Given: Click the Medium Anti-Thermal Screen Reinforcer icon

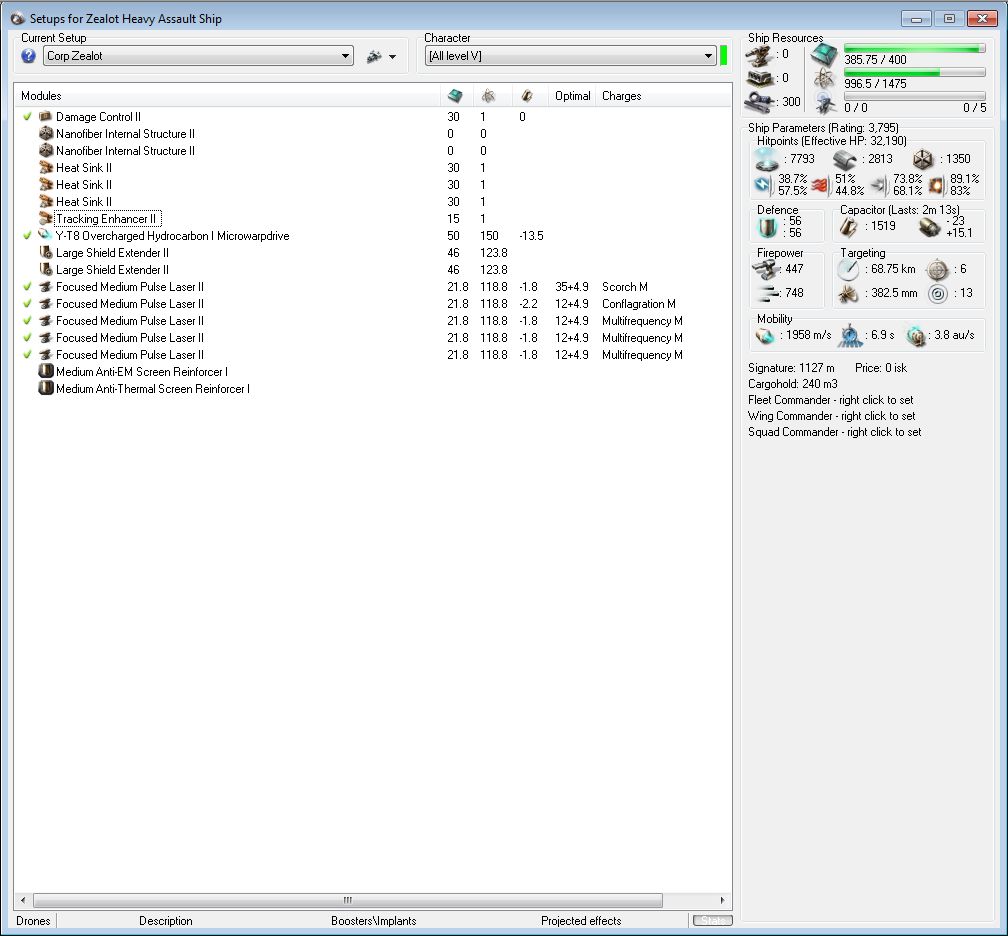Looking at the screenshot, I should pos(46,388).
